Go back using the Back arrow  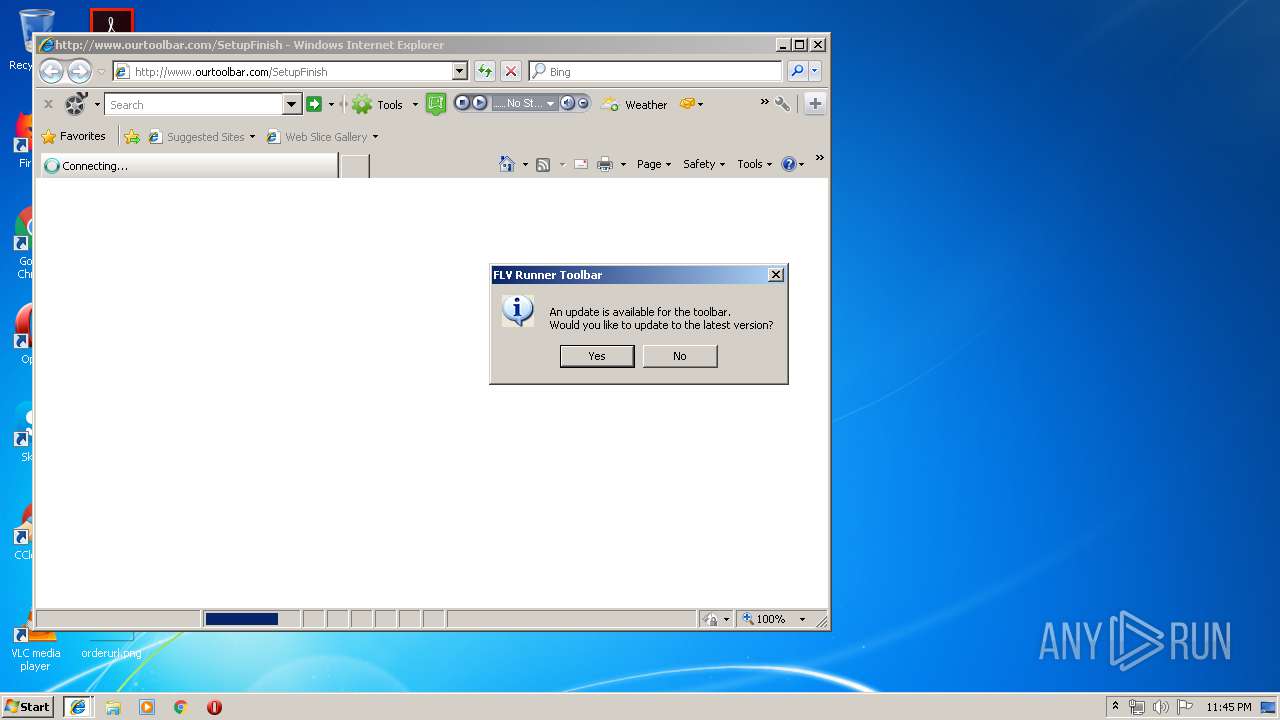tap(51, 71)
